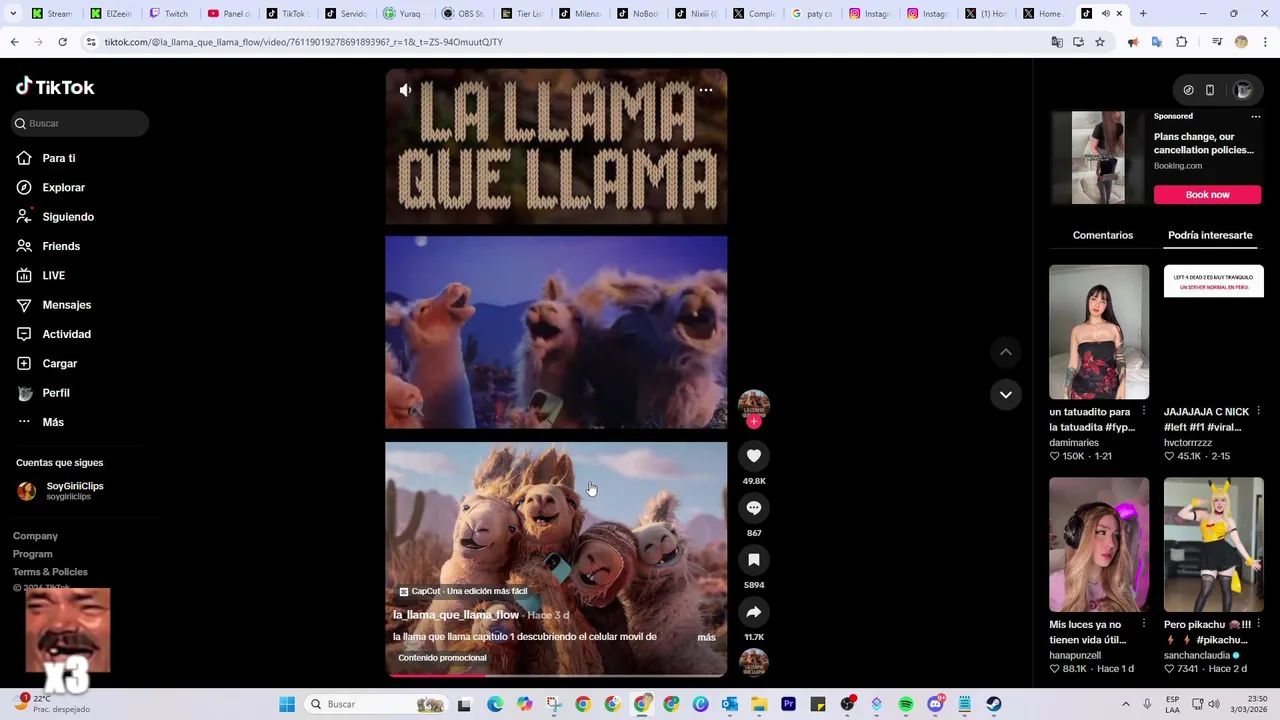The image size is (1280, 720).
Task: Reload the page in Chrome
Action: [x=62, y=42]
